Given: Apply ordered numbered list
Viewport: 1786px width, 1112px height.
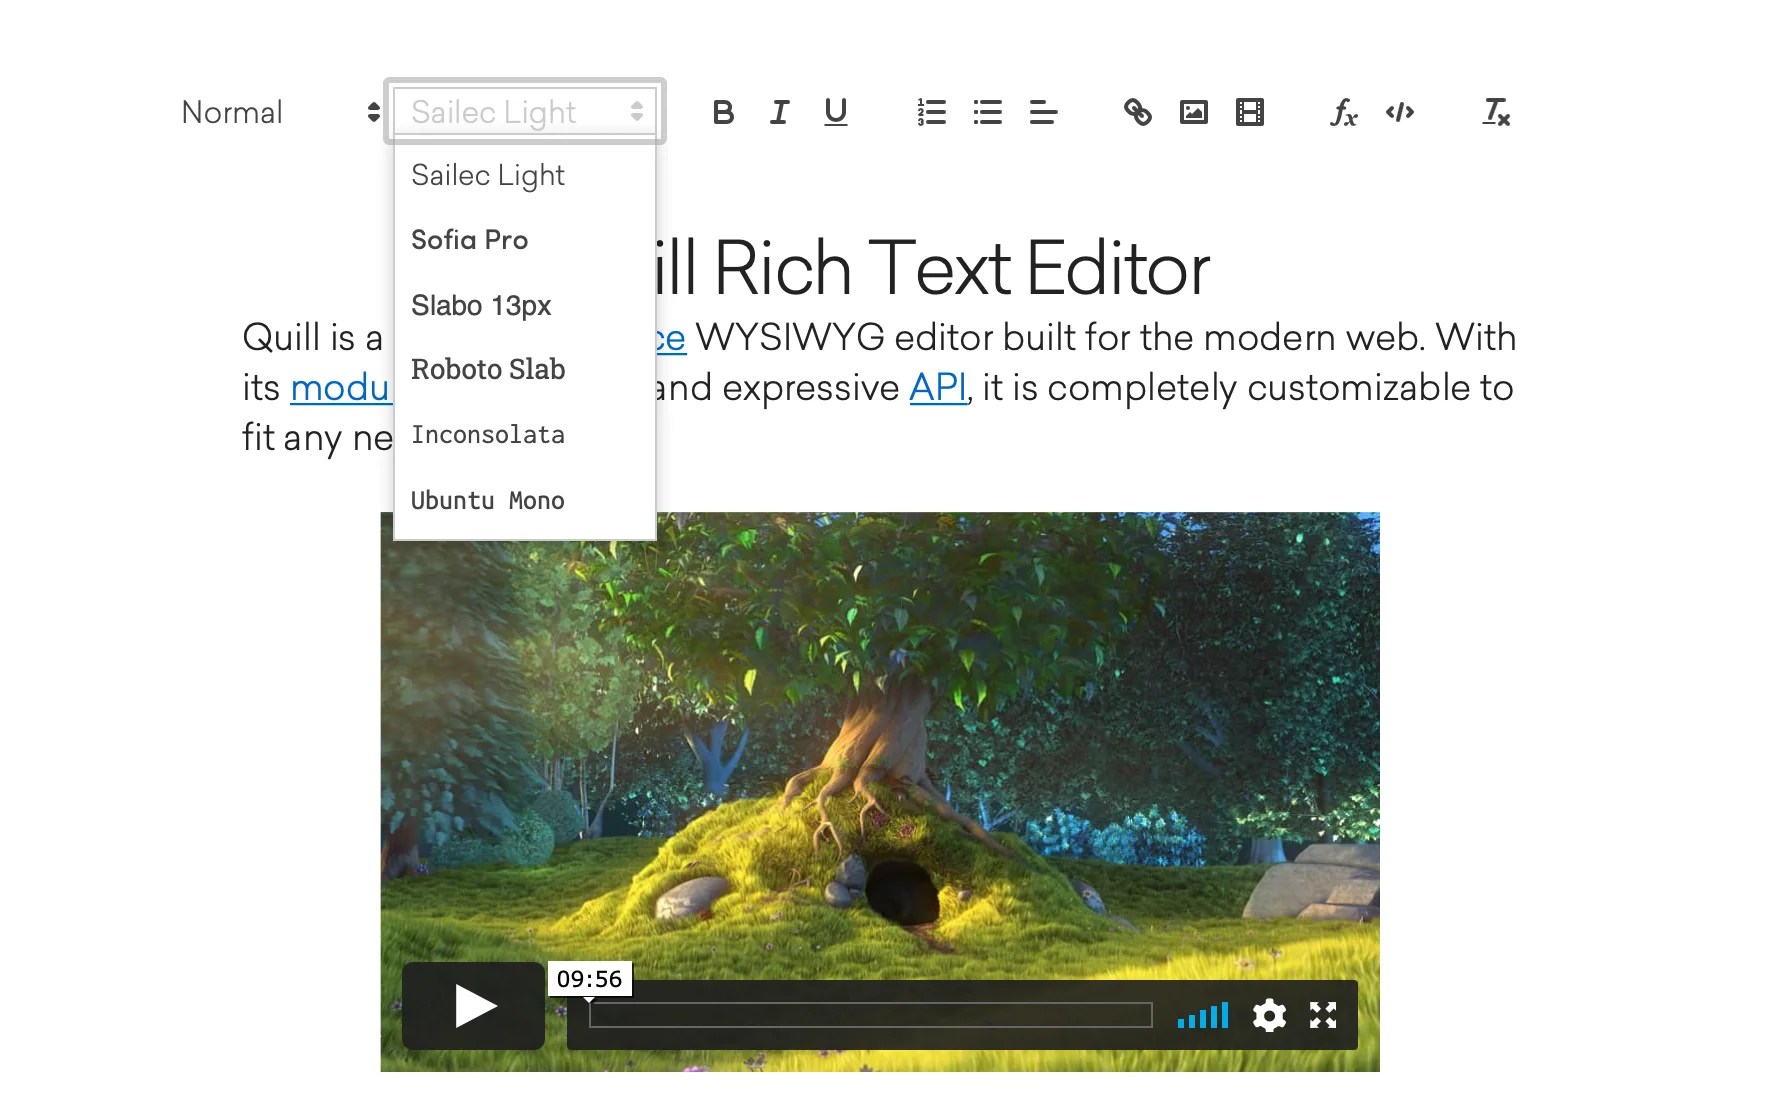Looking at the screenshot, I should 932,112.
